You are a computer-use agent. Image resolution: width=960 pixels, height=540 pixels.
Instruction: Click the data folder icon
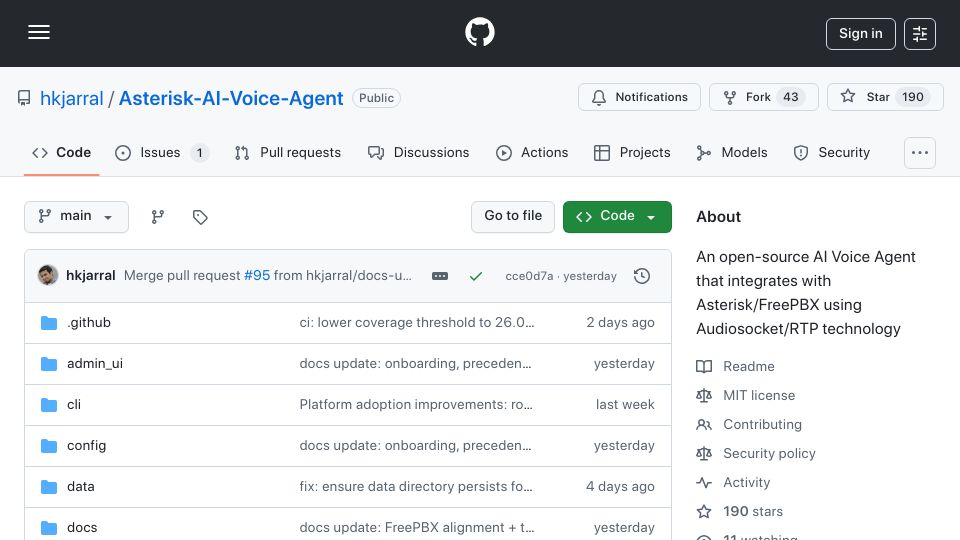49,487
